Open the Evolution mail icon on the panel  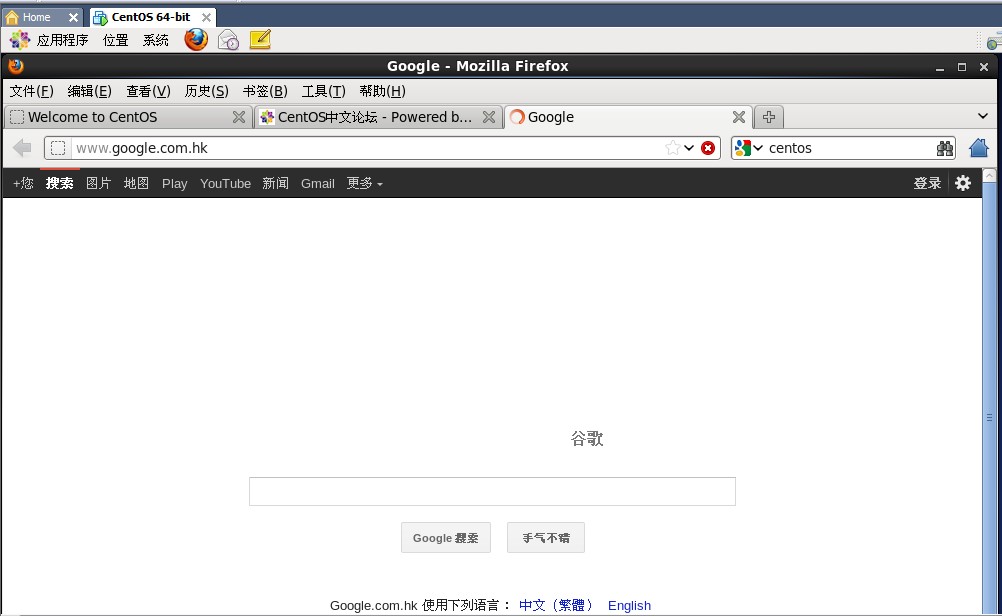coord(228,39)
